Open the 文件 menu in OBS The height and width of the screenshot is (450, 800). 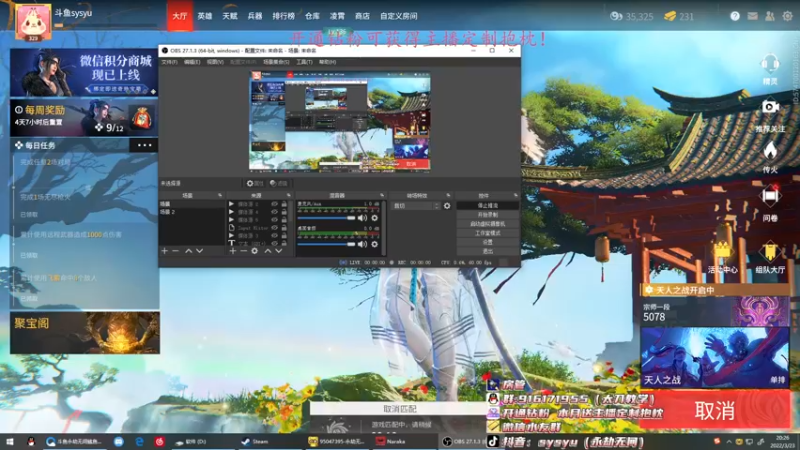[169, 62]
